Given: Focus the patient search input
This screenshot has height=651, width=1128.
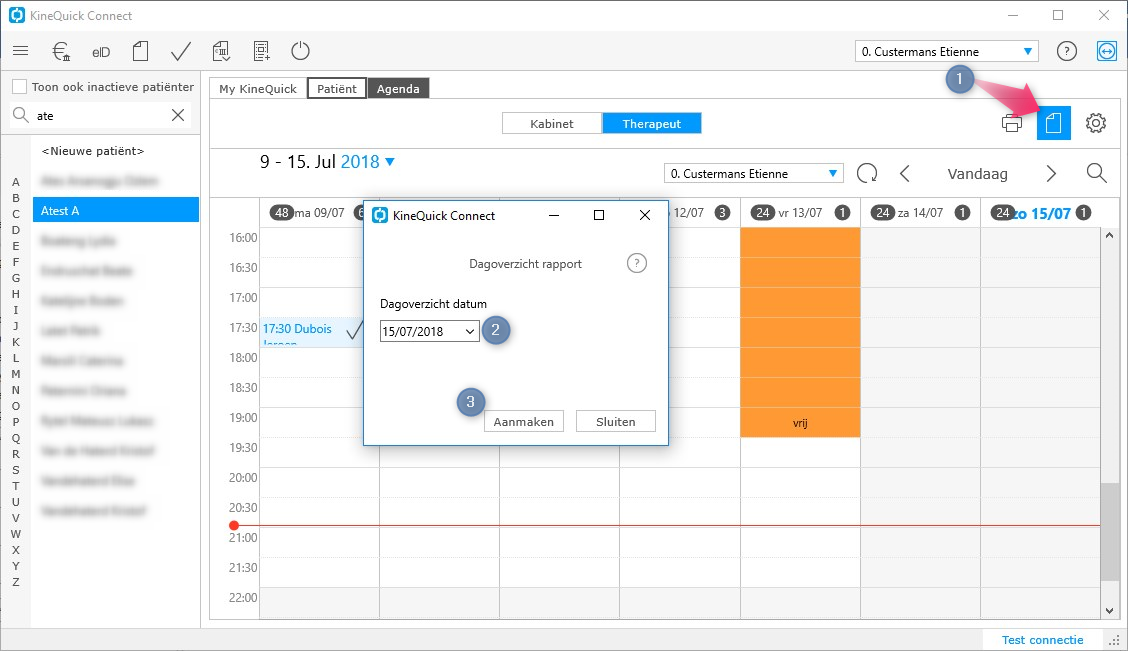Looking at the screenshot, I should (101, 115).
